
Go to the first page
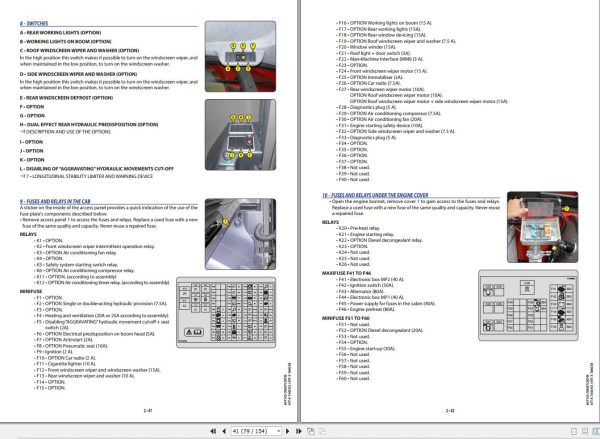click(x=213, y=431)
